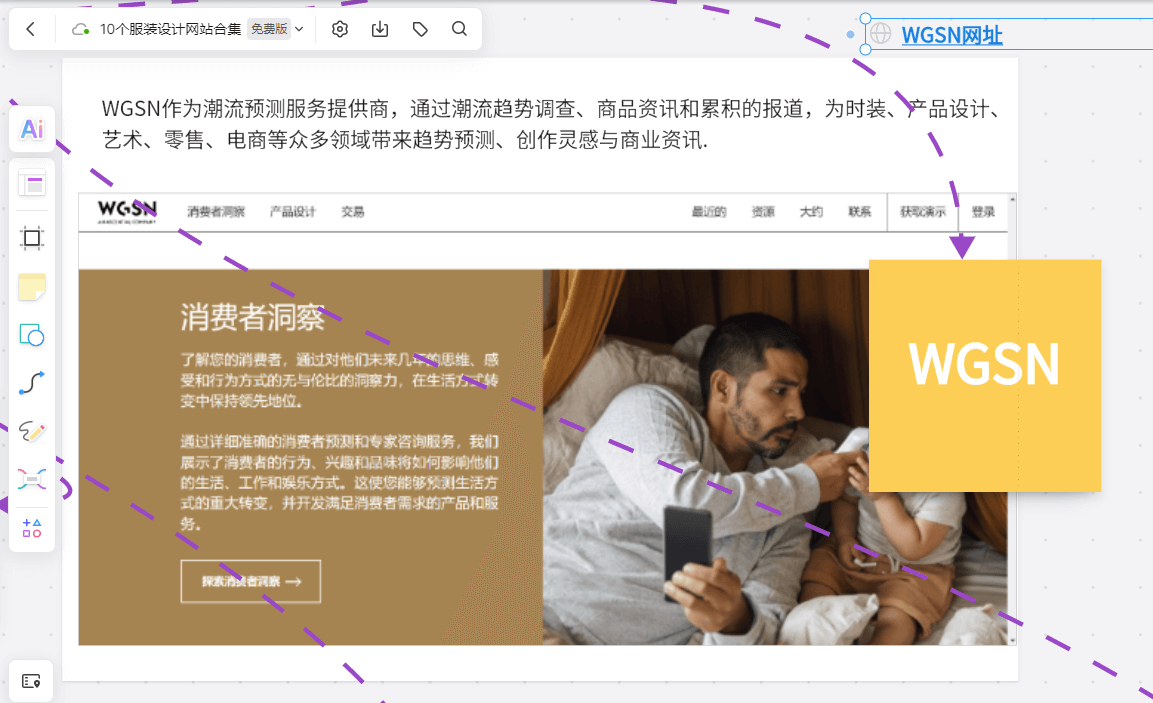Image resolution: width=1153 pixels, height=703 pixels.
Task: Click the globe icon beside WGSN网址
Action: click(x=880, y=34)
